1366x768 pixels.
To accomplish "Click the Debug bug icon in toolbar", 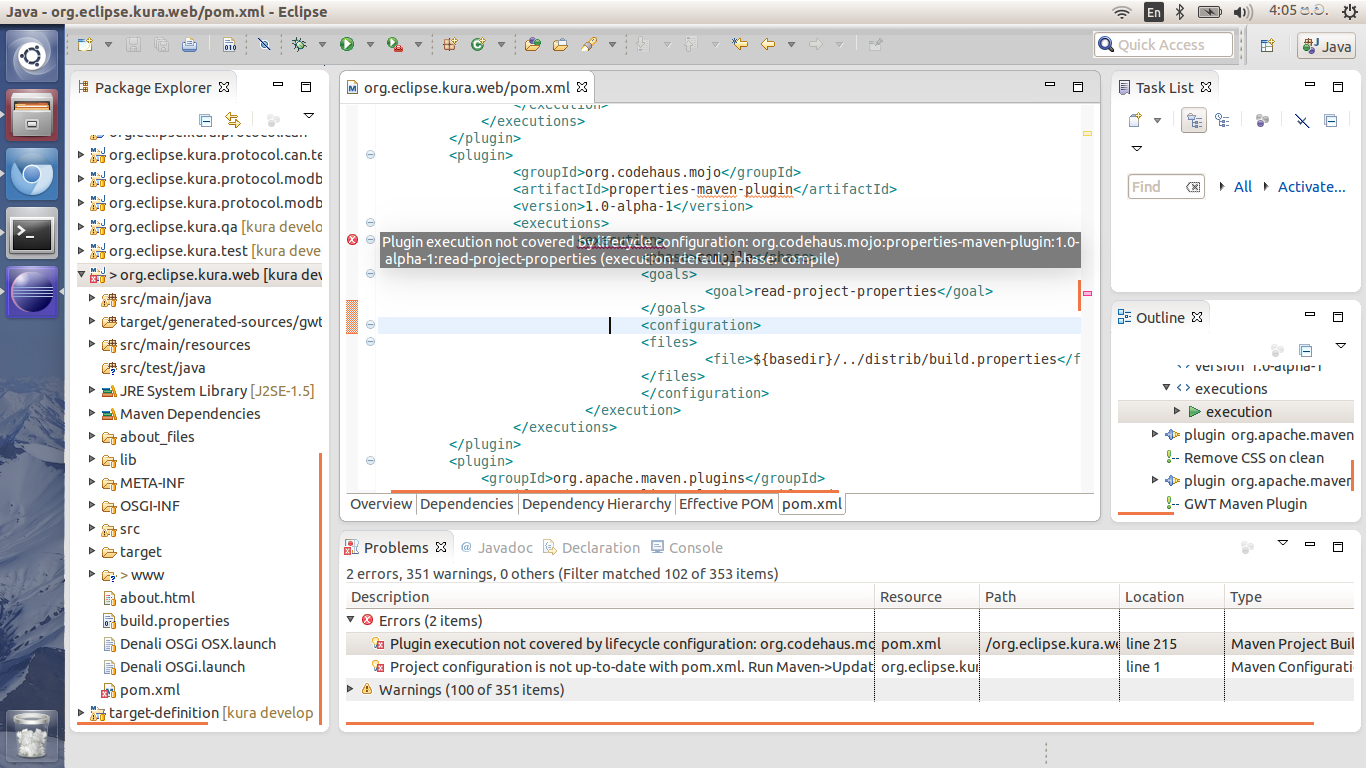I will [299, 45].
